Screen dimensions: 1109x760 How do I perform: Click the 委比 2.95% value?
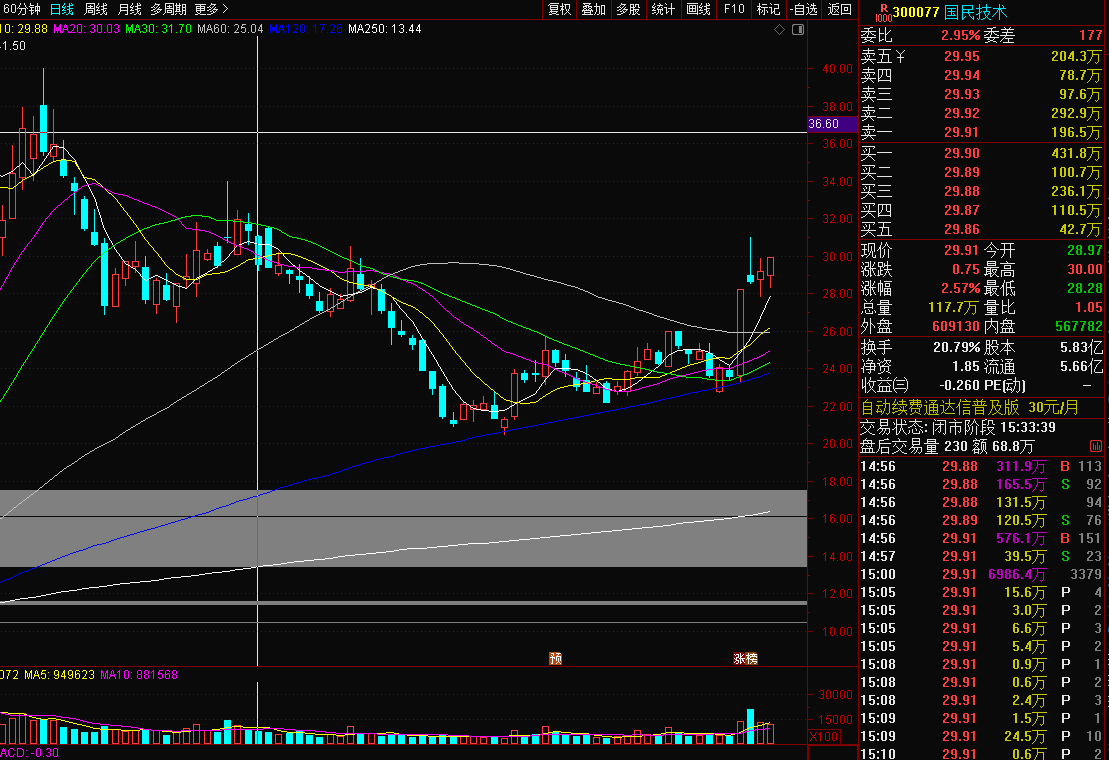click(x=960, y=35)
